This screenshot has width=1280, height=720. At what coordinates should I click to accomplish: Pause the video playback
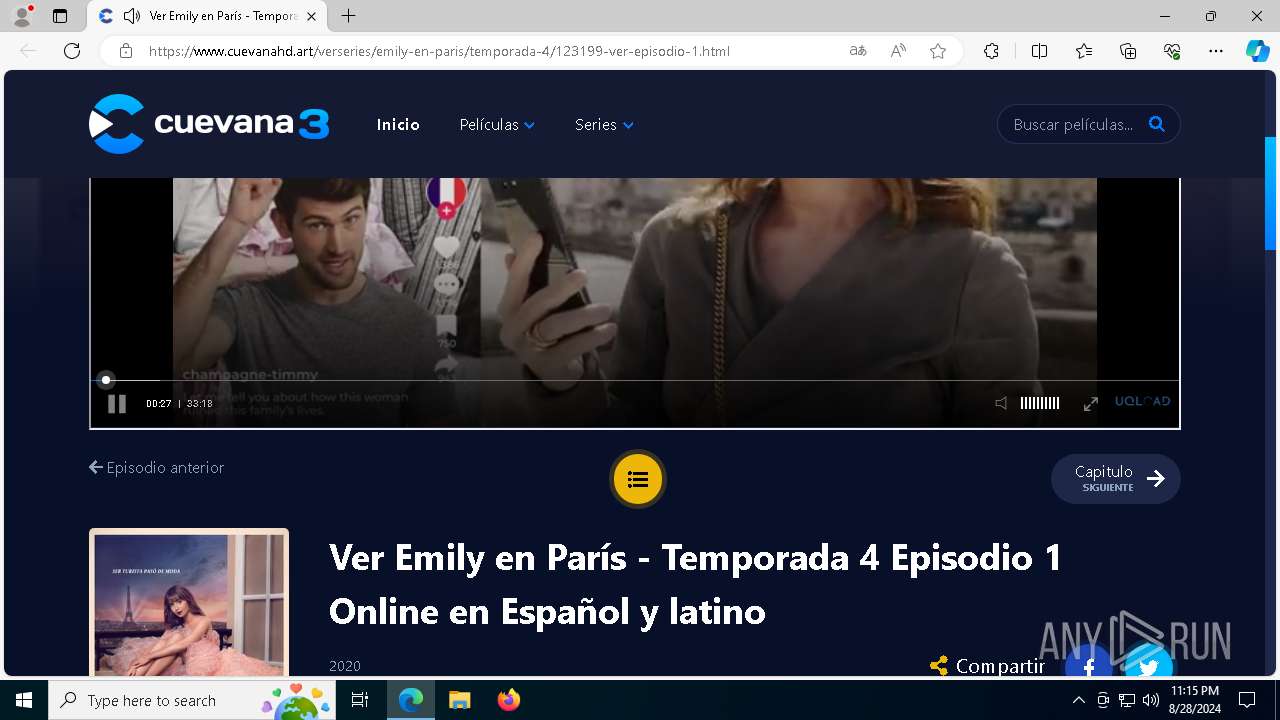[x=117, y=404]
